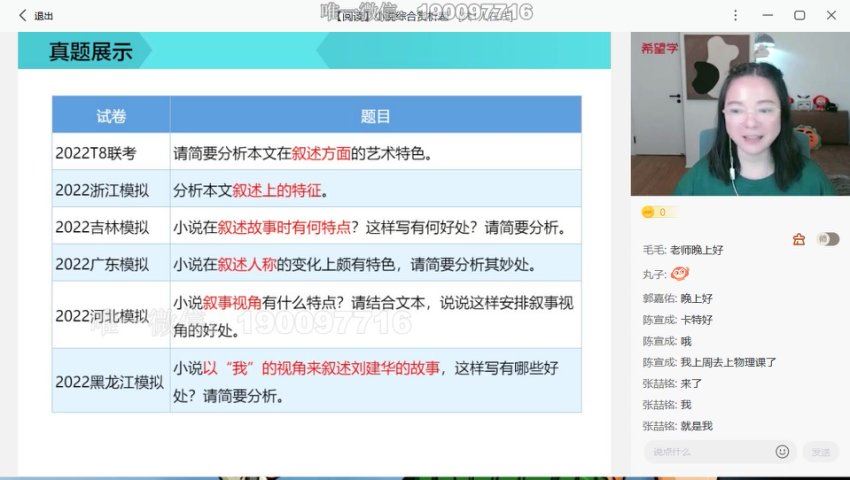Open the emoji picker in chat
850x480 pixels.
pyautogui.click(x=782, y=452)
